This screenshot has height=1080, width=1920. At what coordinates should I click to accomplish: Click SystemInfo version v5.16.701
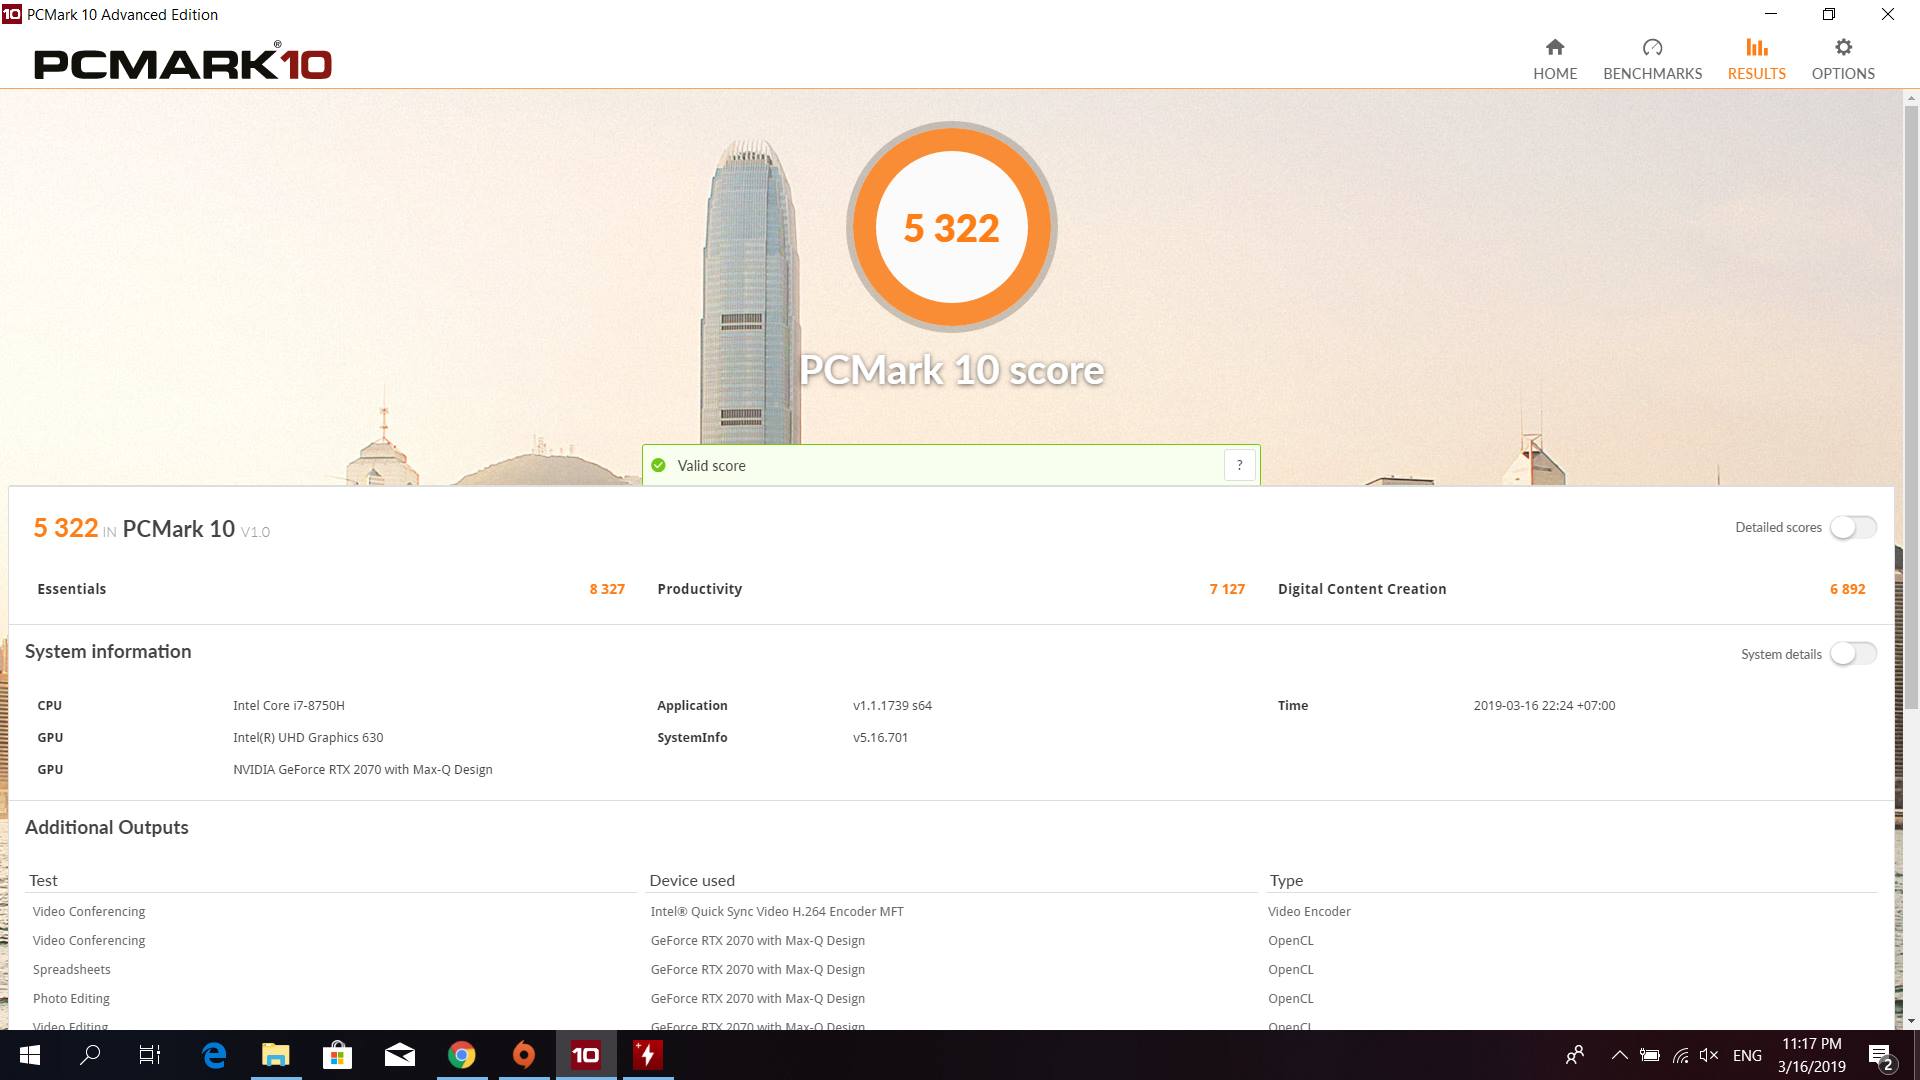880,737
